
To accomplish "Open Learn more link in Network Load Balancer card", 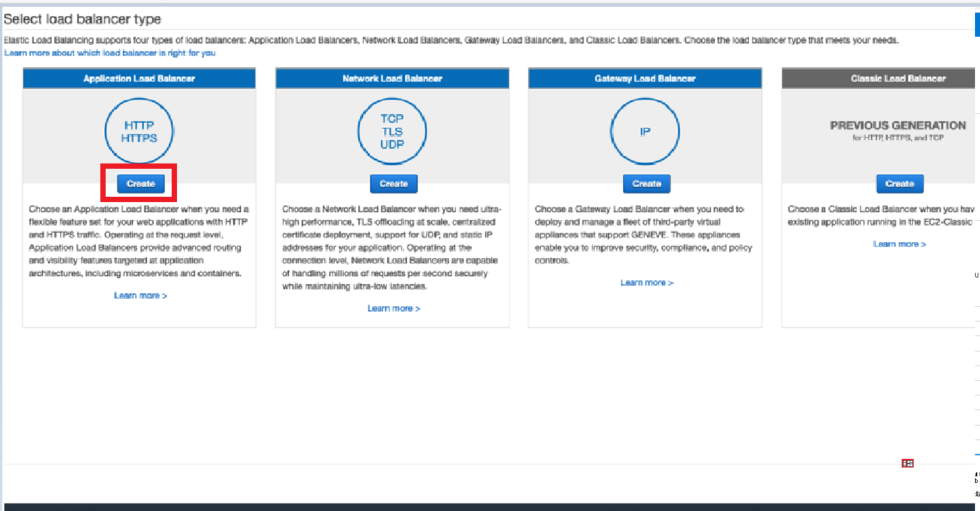I will (394, 309).
